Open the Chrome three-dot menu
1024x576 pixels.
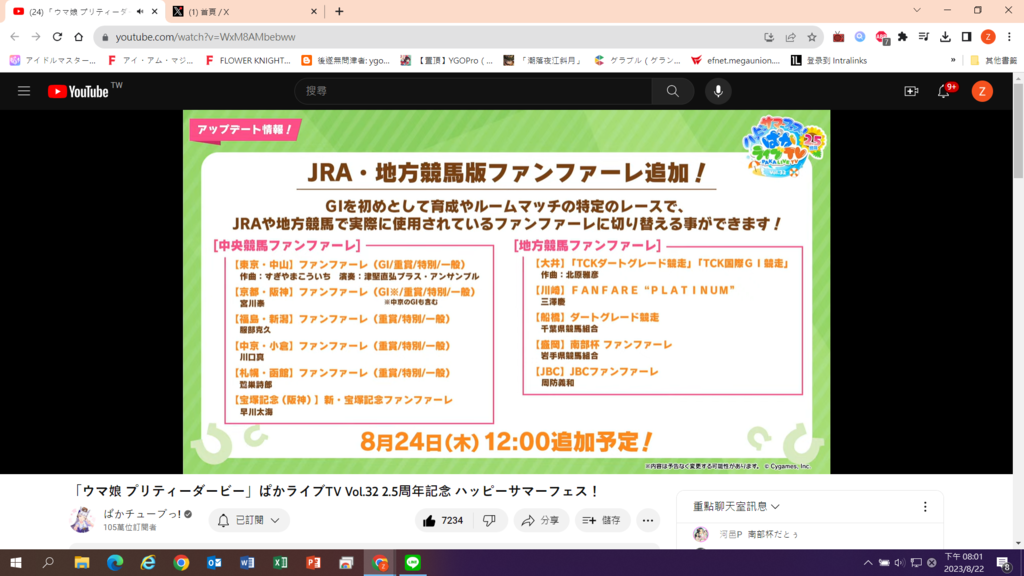coord(1009,37)
